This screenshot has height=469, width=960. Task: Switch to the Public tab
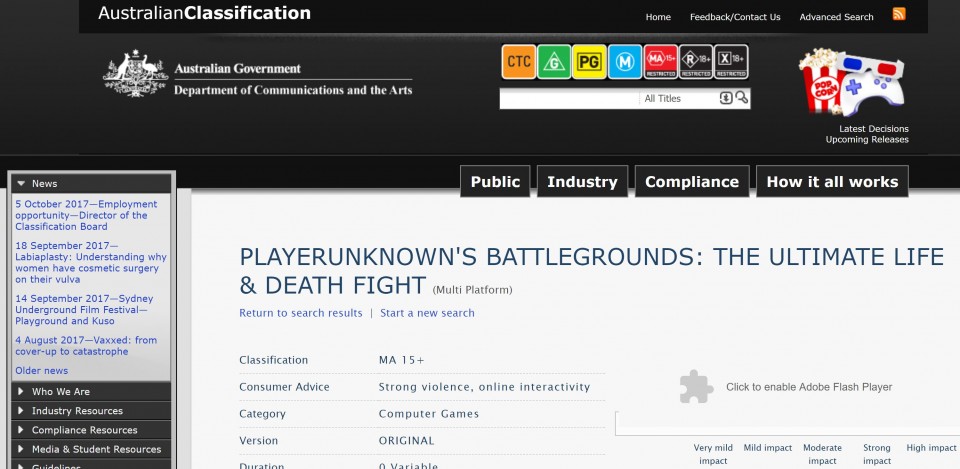click(x=495, y=182)
